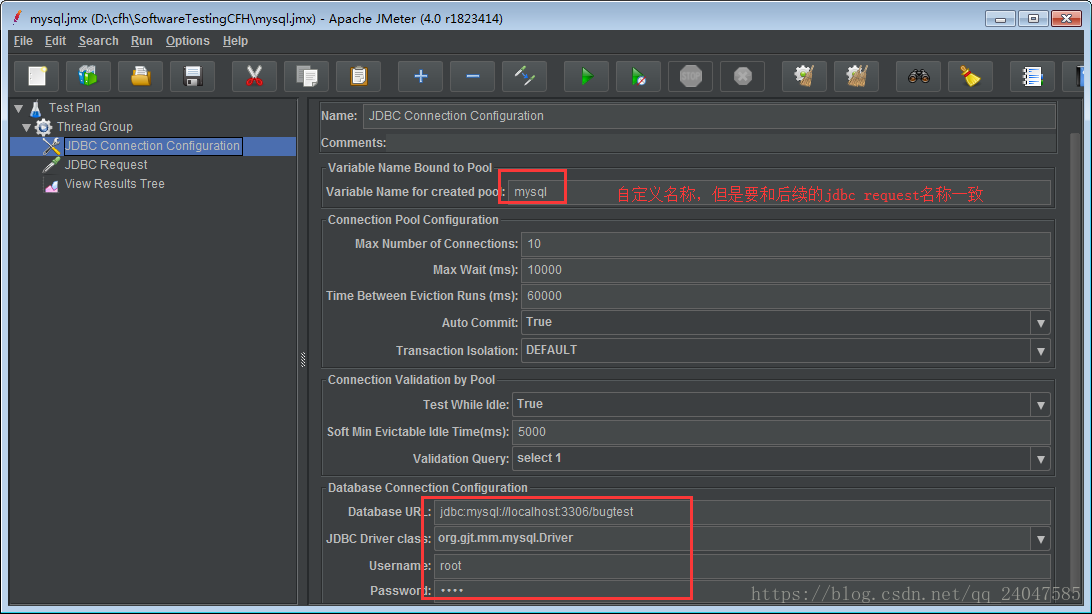This screenshot has width=1092, height=614.
Task: Click the Max Wait (ms) field
Action: (x=786, y=270)
